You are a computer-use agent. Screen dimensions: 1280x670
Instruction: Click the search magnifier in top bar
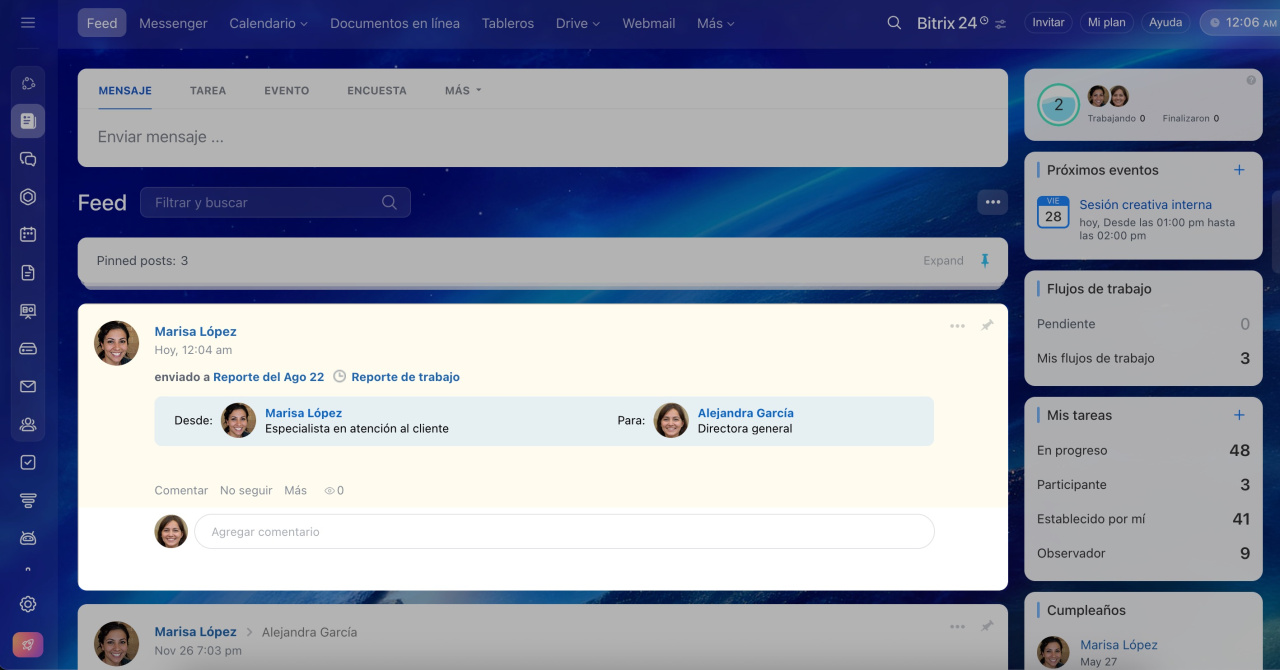click(894, 22)
